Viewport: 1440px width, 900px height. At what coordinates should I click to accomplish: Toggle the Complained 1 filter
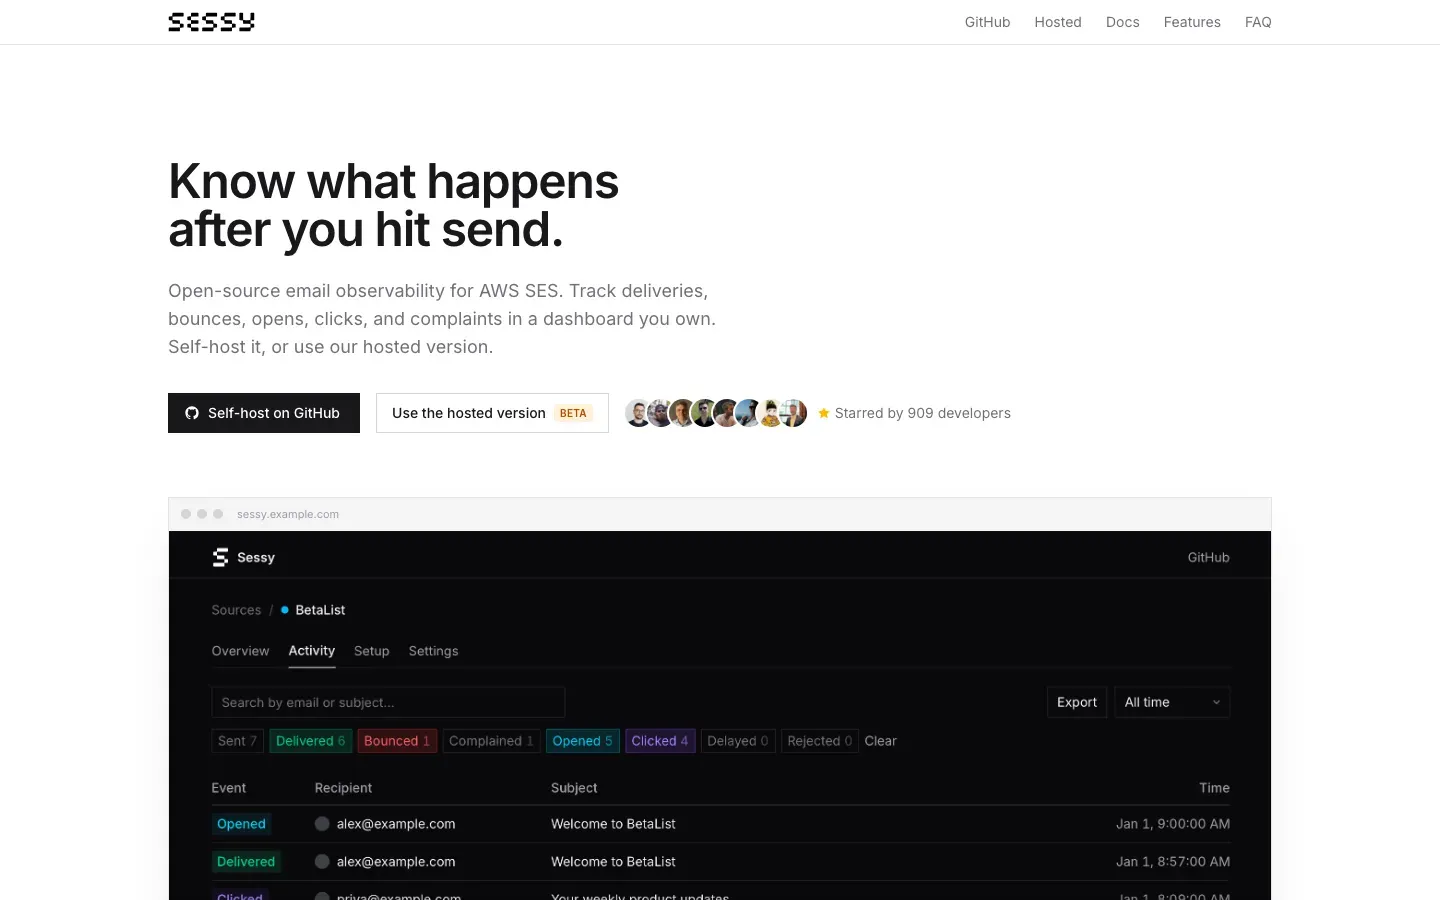tap(491, 741)
